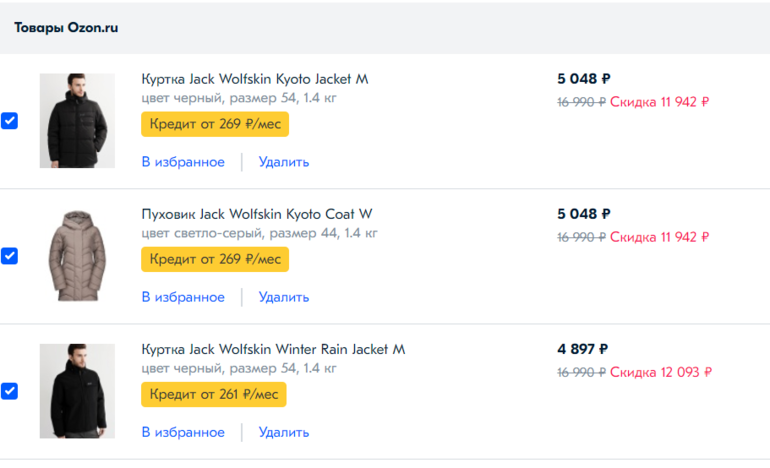Open the black Kyoto Jacket M product photo
The image size is (770, 468).
point(77,120)
